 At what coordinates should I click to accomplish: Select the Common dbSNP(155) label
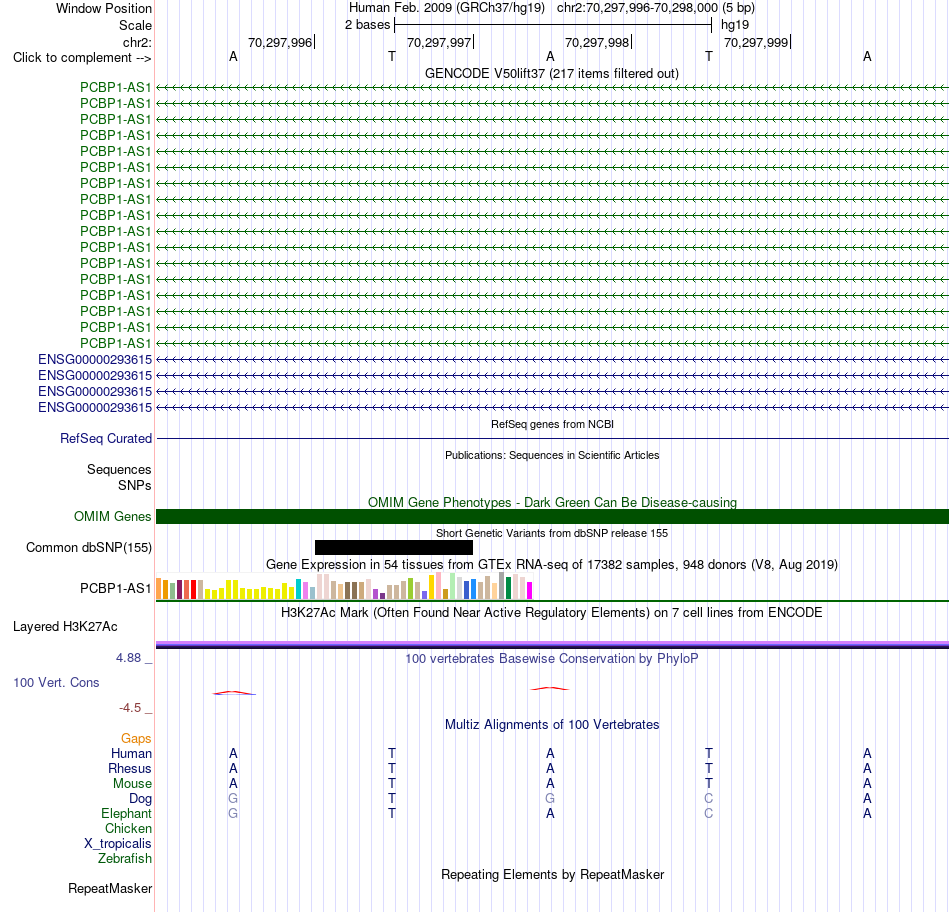[88, 547]
